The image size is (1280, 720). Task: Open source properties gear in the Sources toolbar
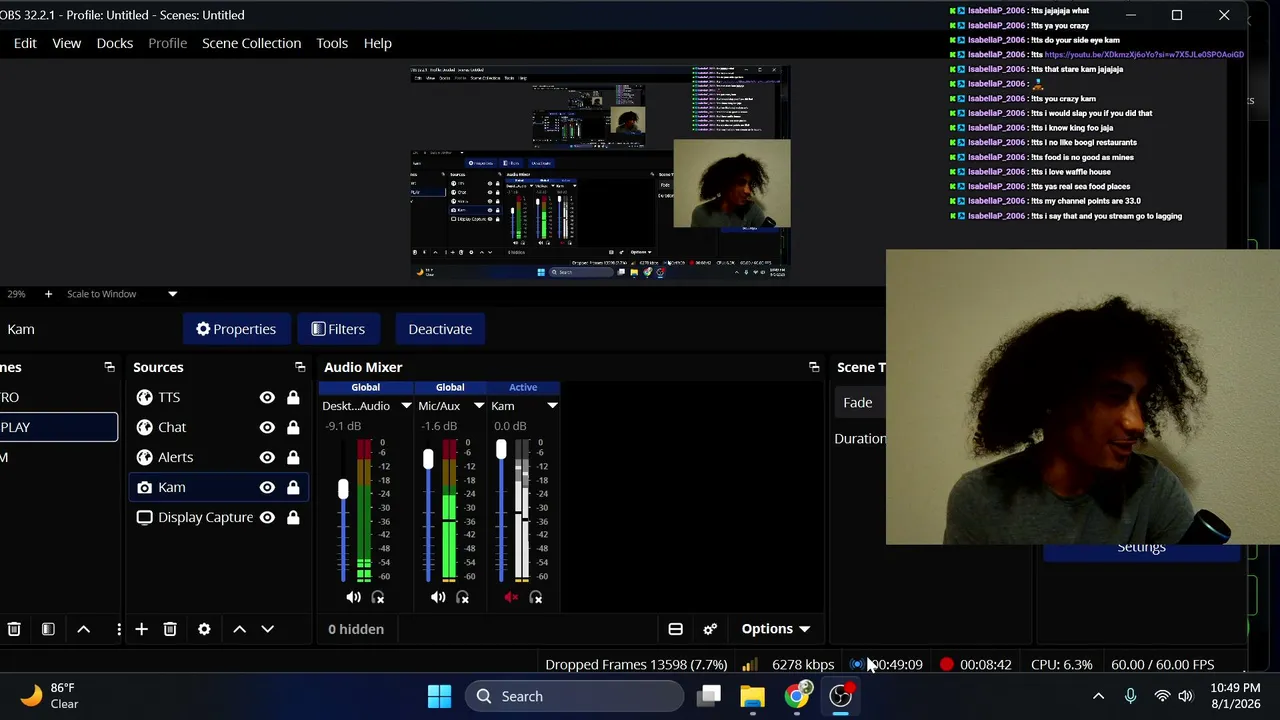tap(204, 629)
